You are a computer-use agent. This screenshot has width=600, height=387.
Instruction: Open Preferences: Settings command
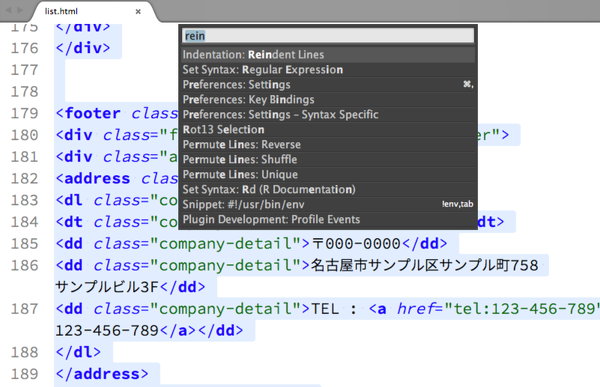pyautogui.click(x=328, y=85)
